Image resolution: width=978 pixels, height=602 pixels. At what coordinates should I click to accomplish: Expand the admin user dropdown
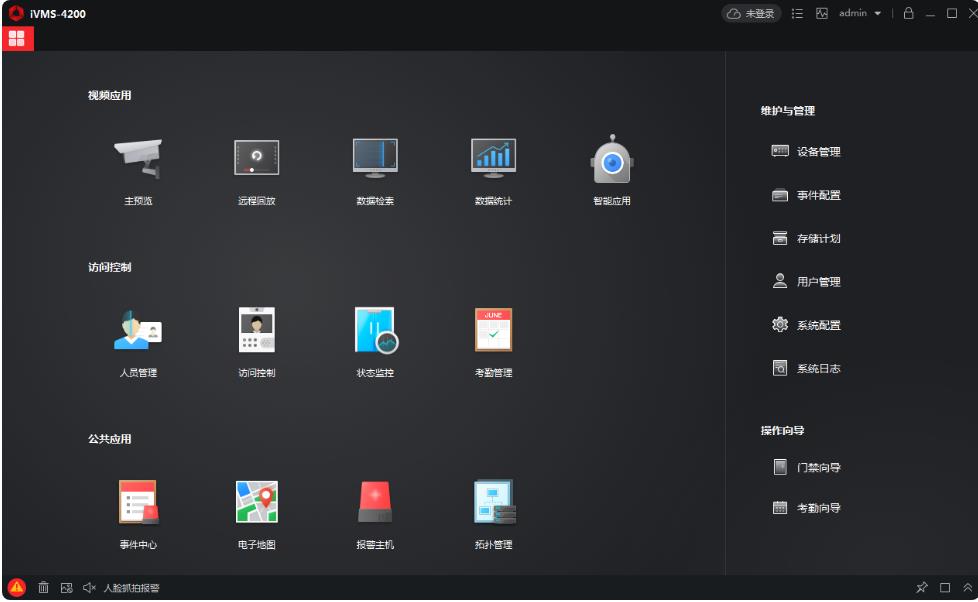click(860, 13)
